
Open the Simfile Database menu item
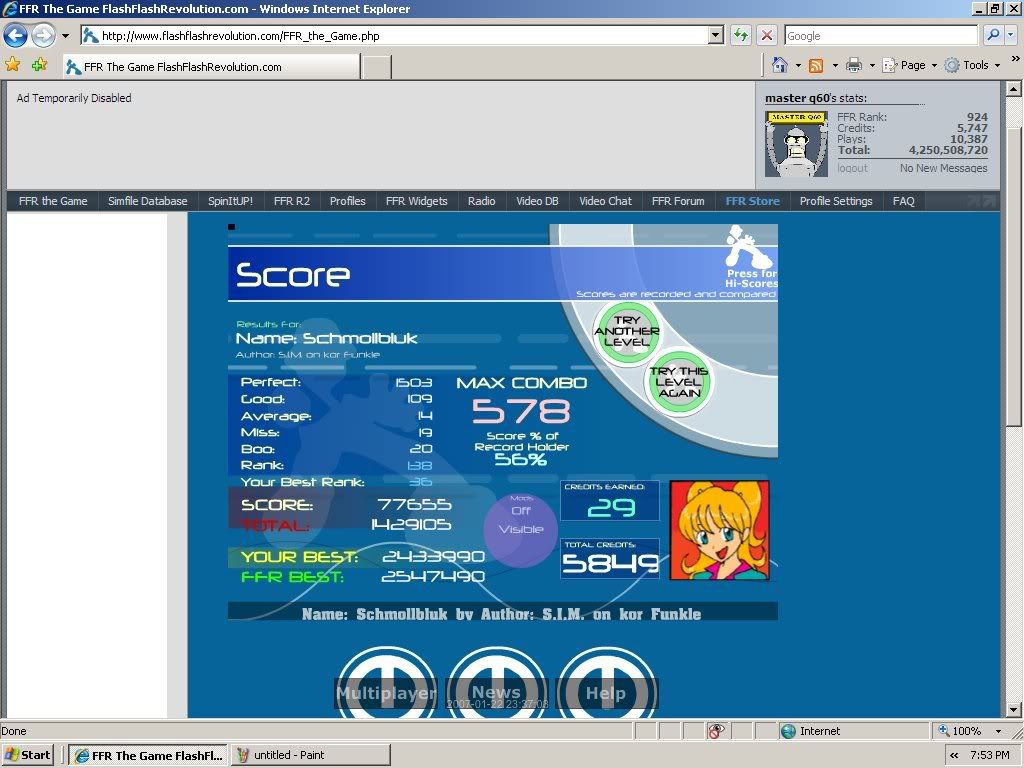click(x=147, y=201)
